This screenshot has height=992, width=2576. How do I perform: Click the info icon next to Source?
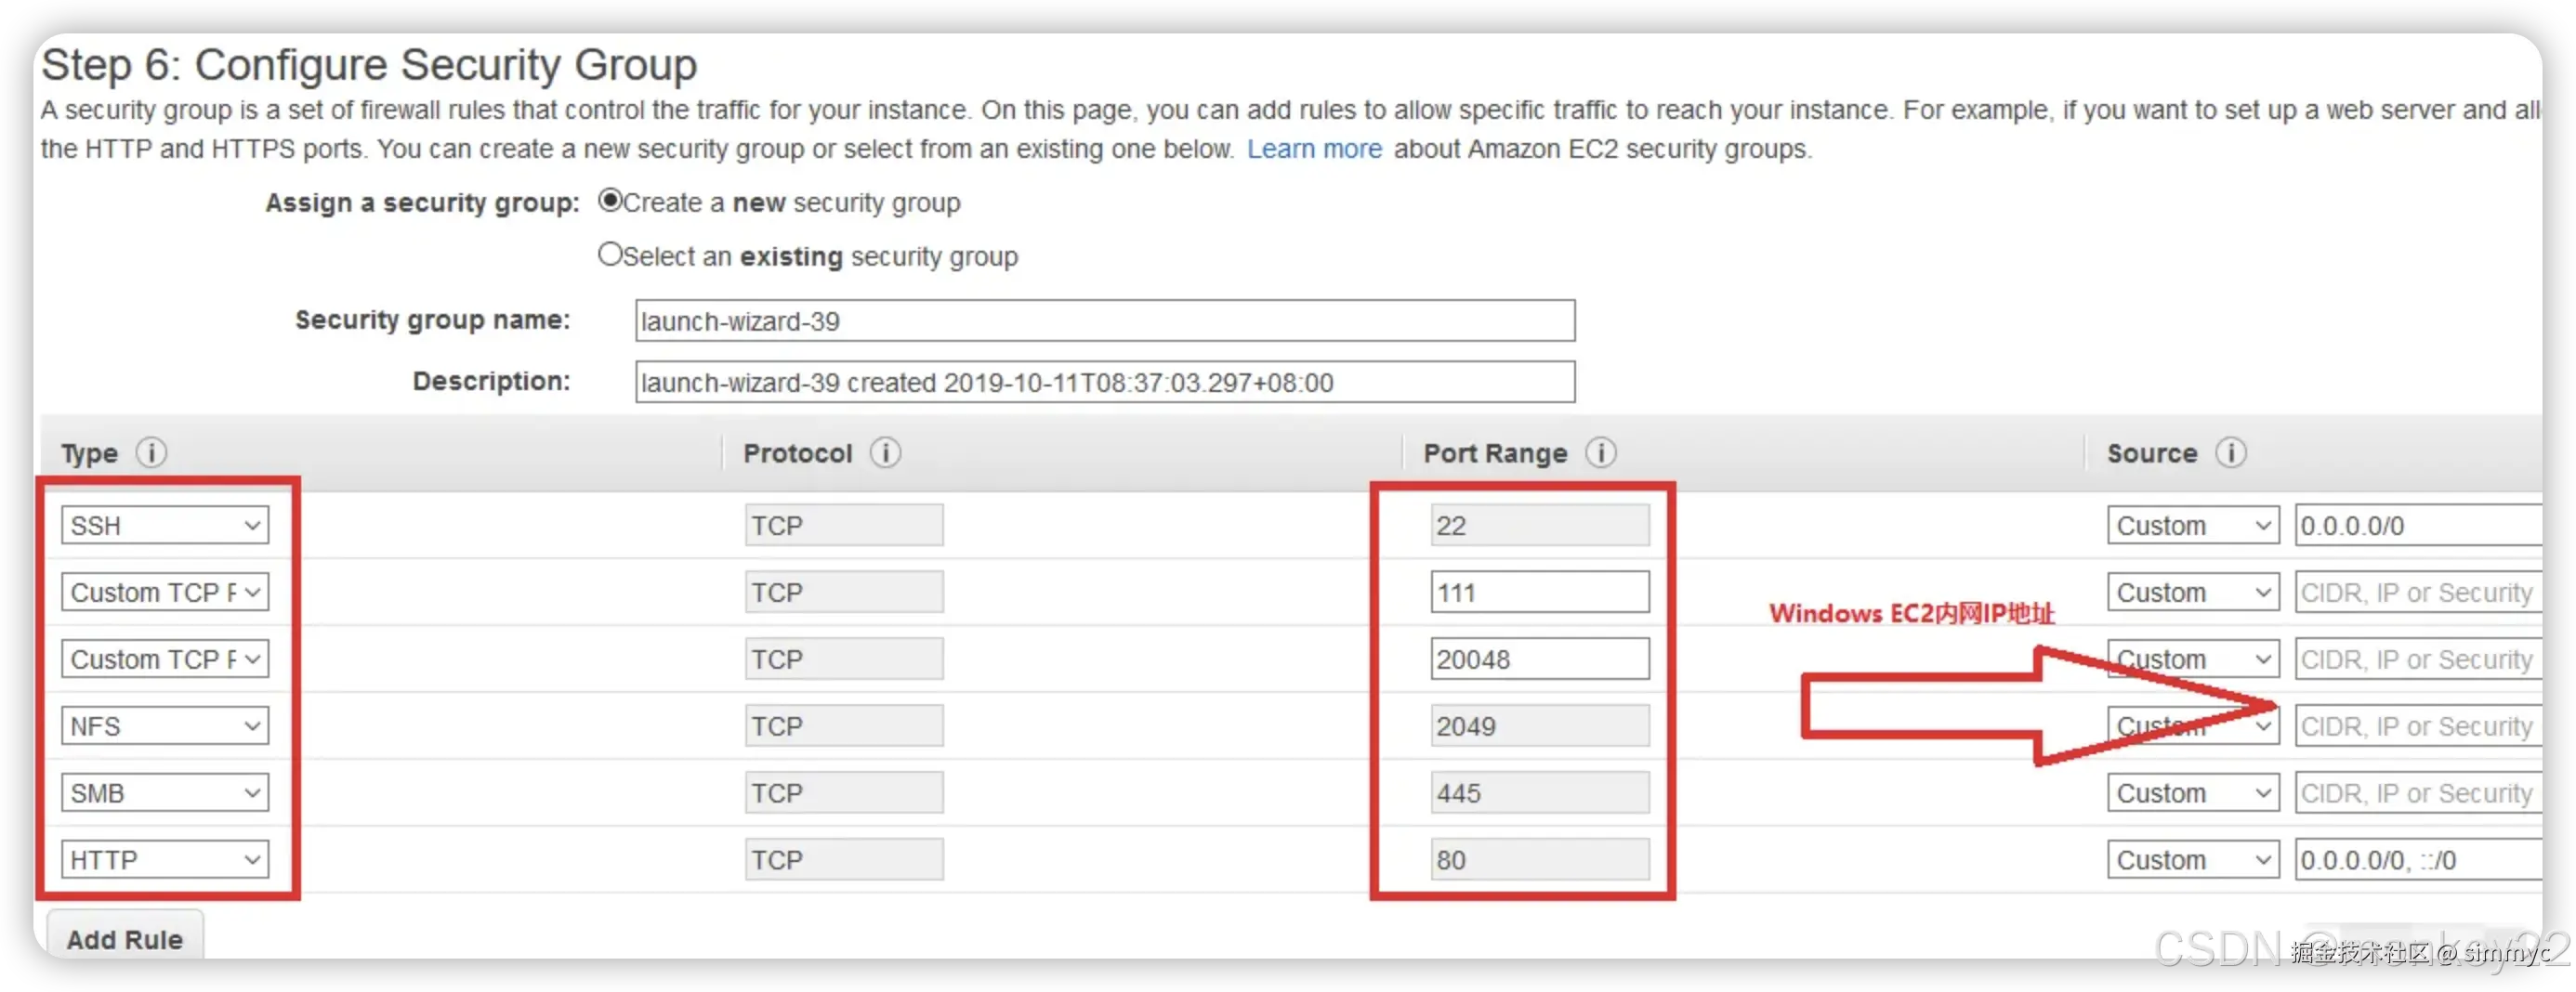tap(2230, 453)
